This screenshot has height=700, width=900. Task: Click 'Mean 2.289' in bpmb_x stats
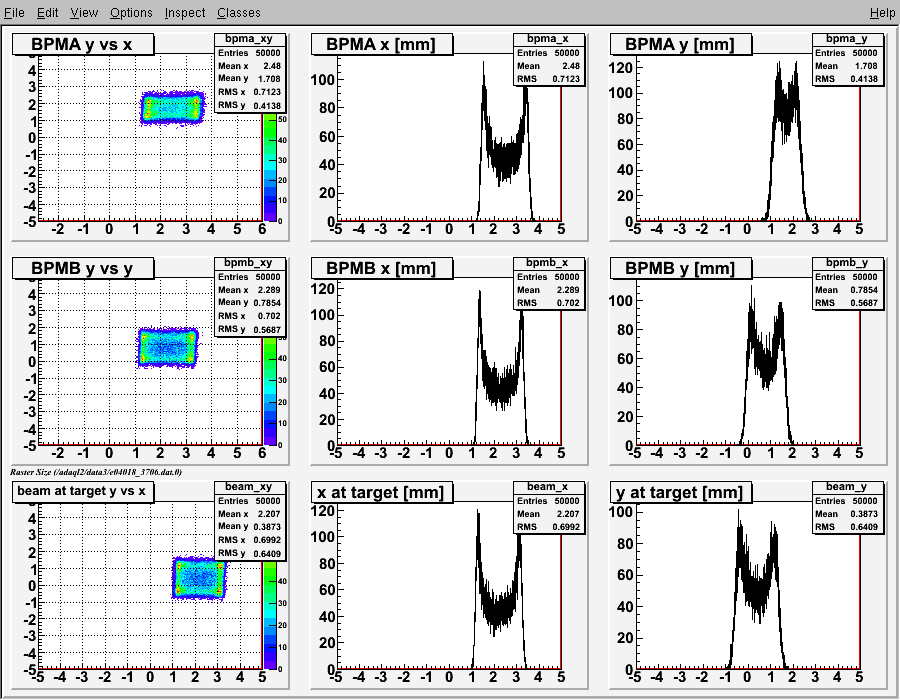[x=549, y=290]
